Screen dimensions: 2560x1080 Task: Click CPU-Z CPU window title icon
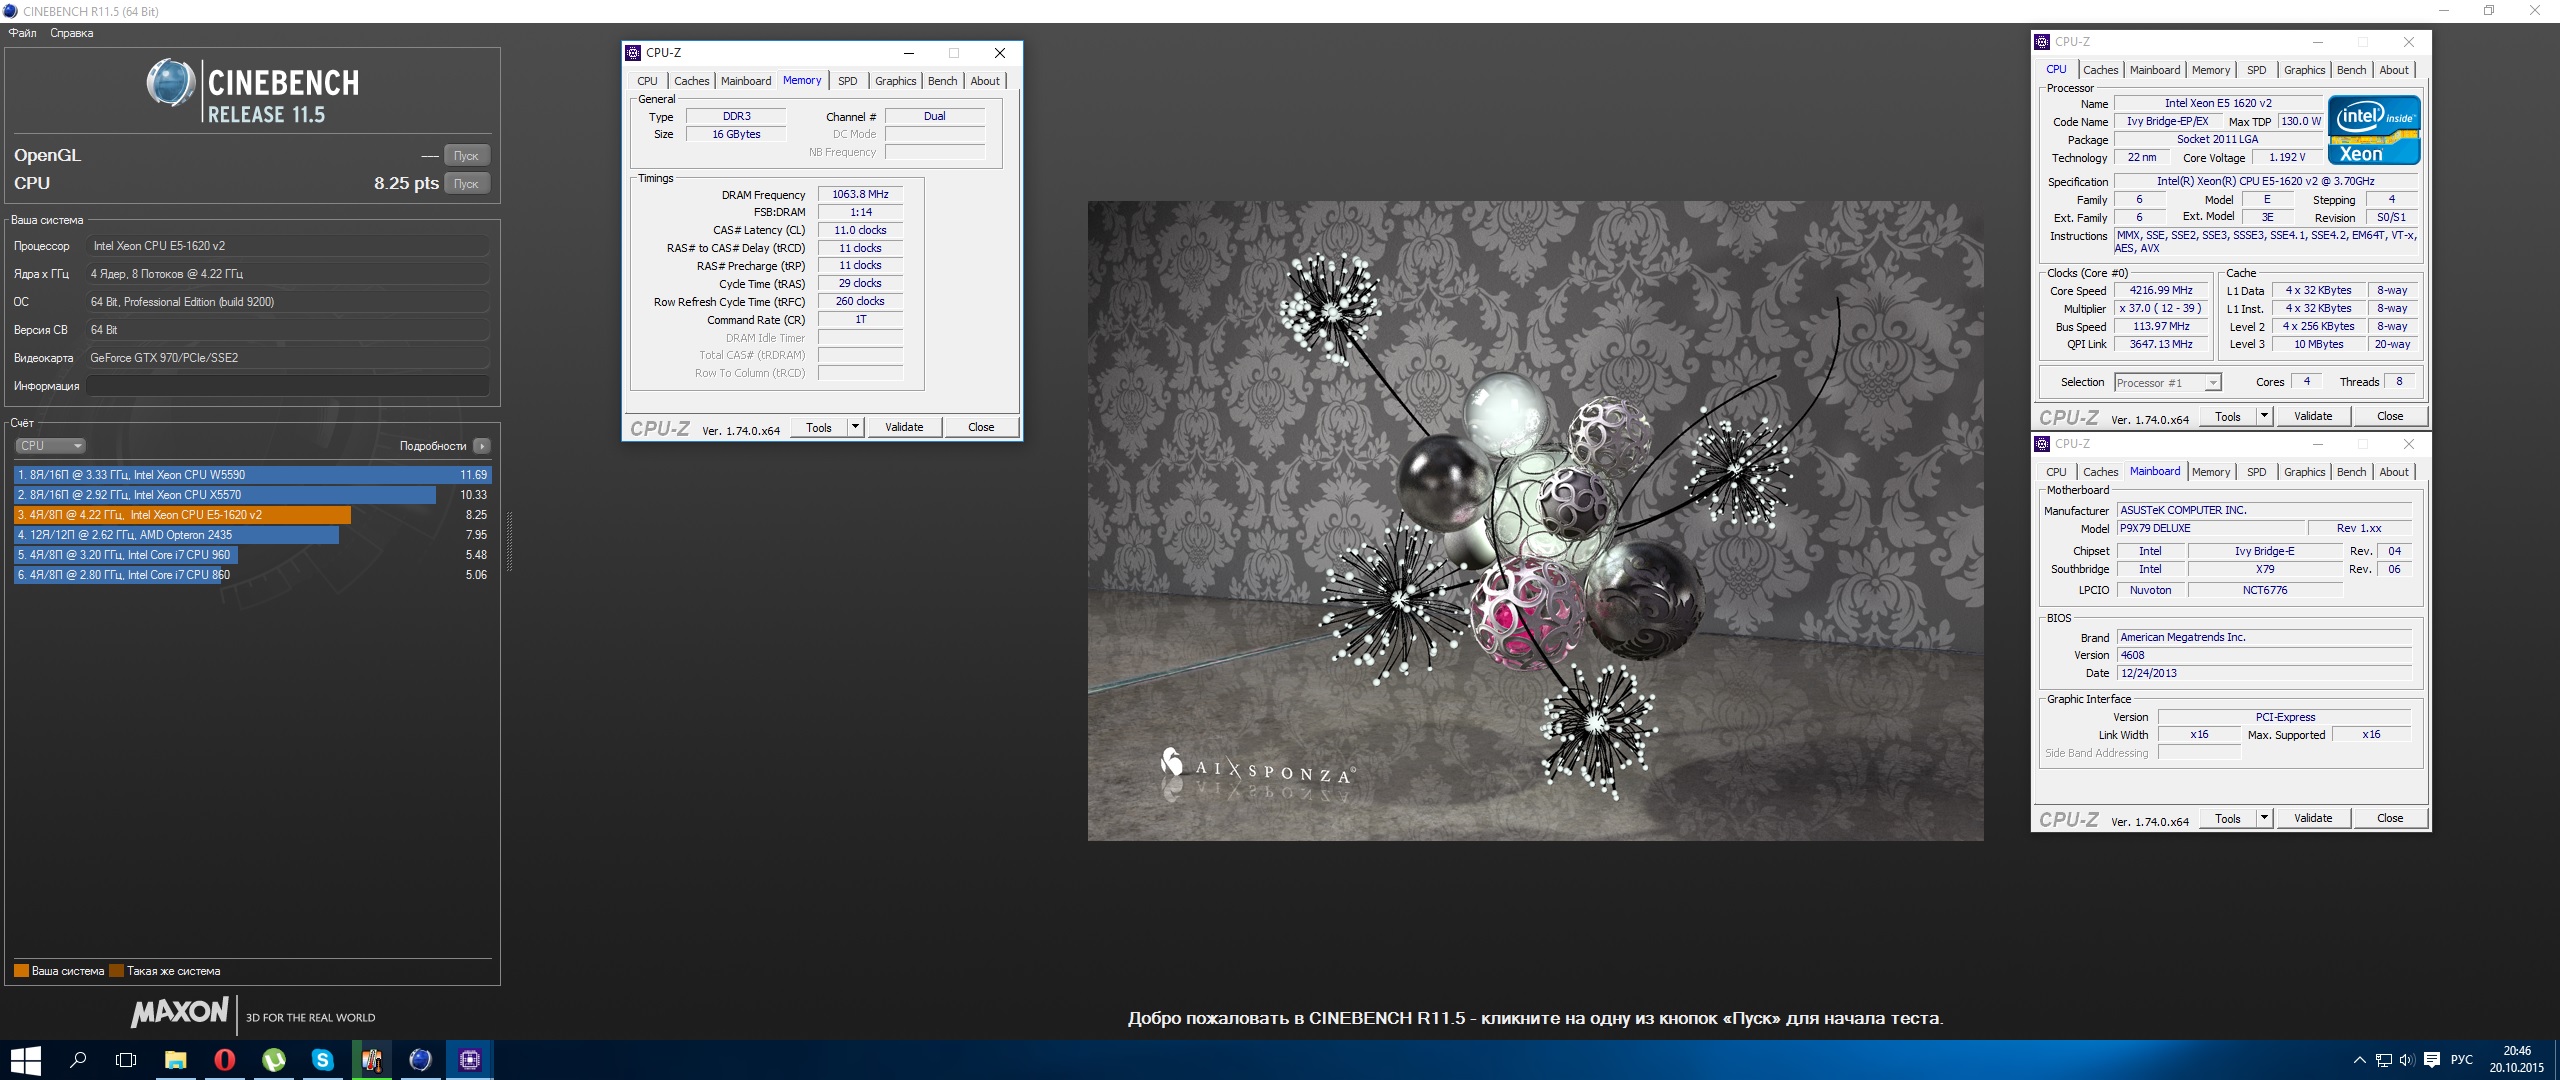tap(2042, 42)
